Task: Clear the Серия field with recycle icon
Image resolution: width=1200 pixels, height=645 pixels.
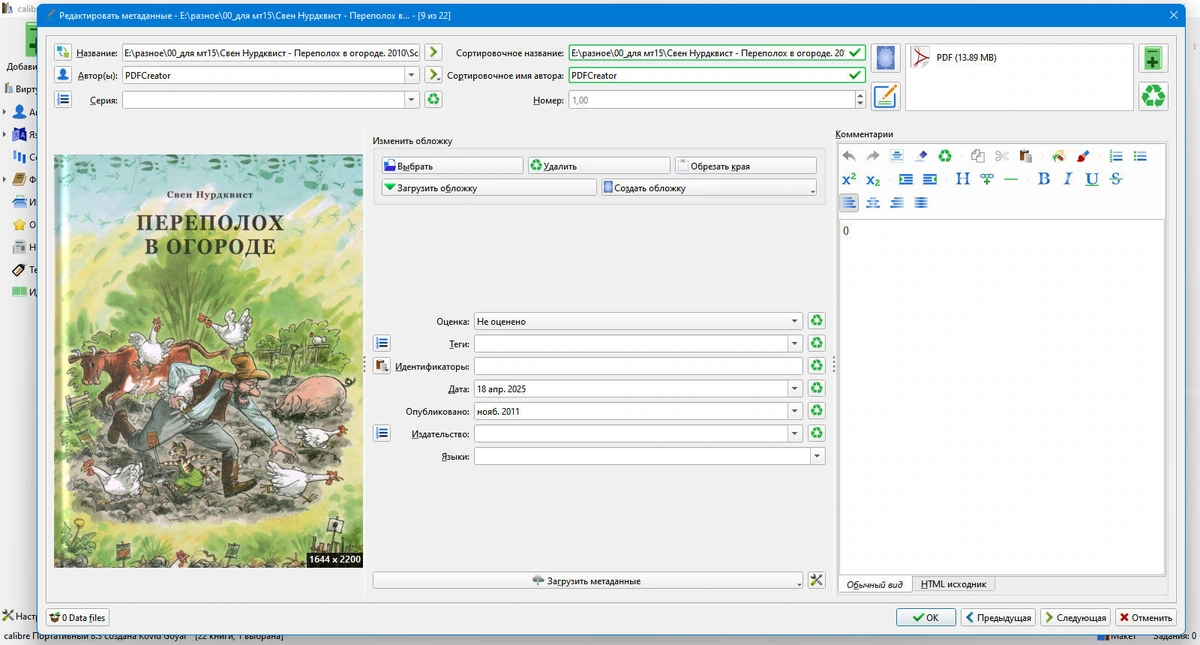Action: click(x=434, y=99)
